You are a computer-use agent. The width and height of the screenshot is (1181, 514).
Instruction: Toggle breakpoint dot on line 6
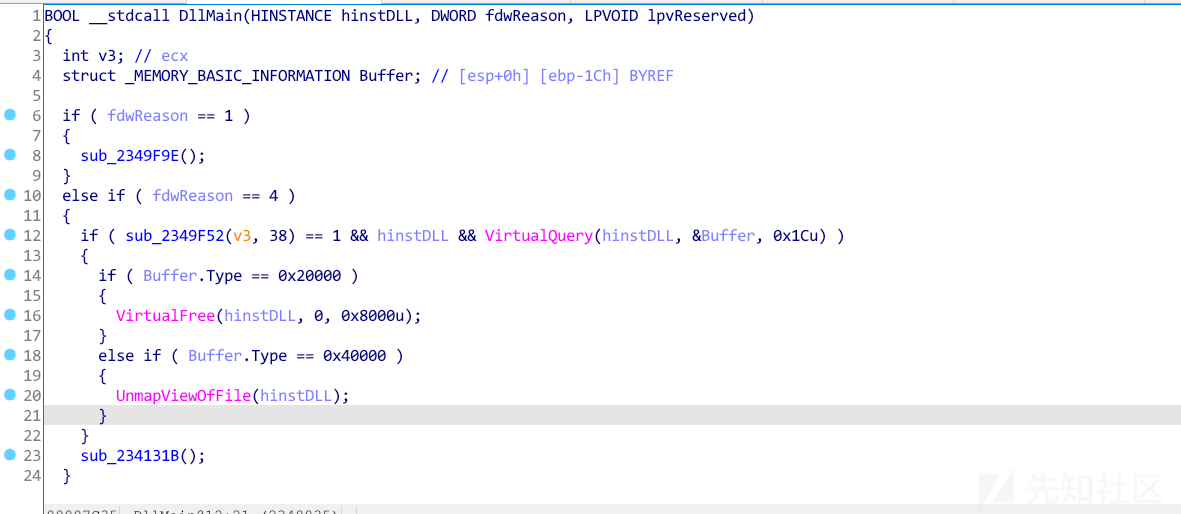(10, 115)
